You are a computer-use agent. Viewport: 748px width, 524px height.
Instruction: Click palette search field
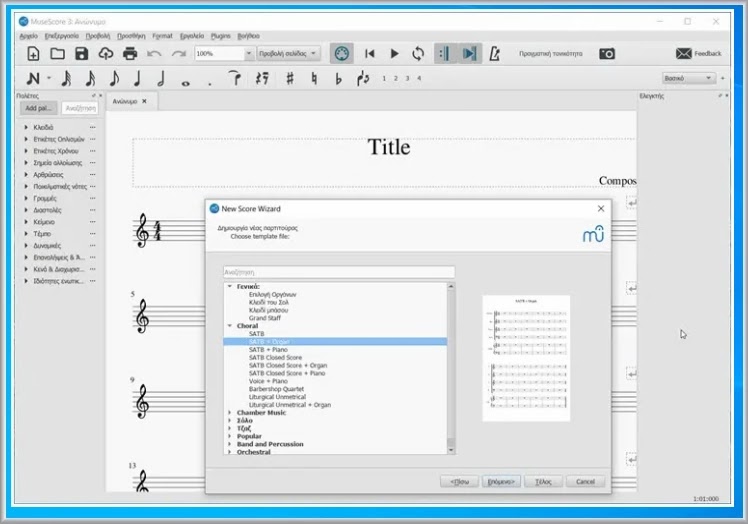pos(80,108)
